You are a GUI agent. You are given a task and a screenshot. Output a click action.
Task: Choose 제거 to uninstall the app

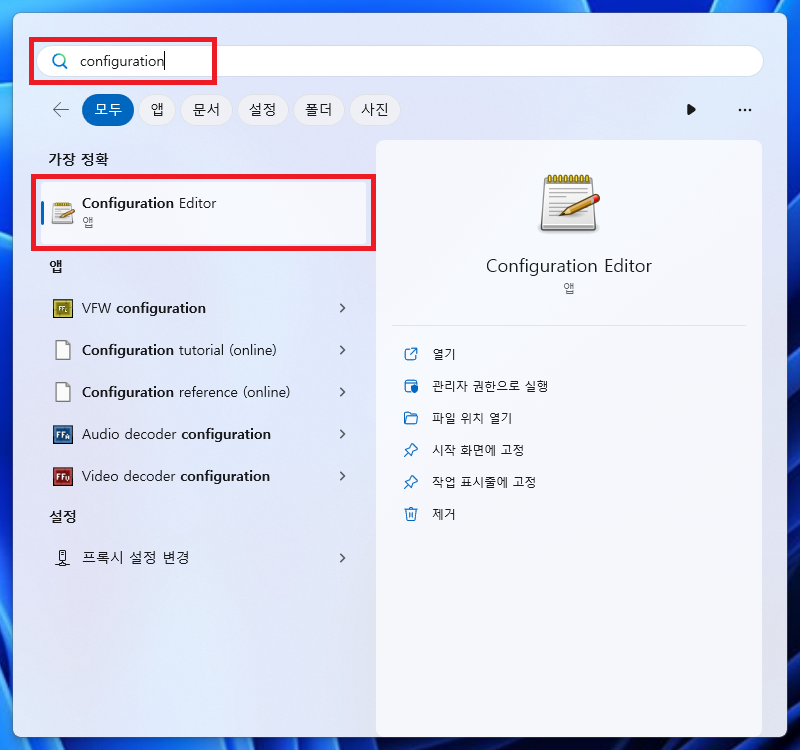443,514
